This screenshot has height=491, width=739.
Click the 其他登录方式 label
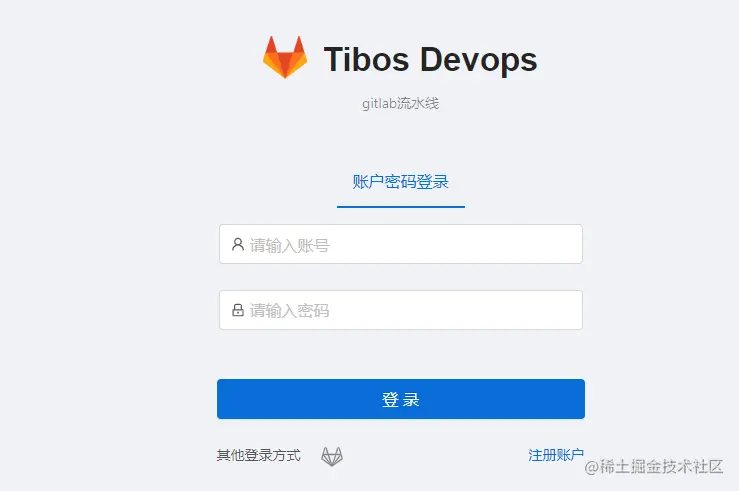[258, 455]
